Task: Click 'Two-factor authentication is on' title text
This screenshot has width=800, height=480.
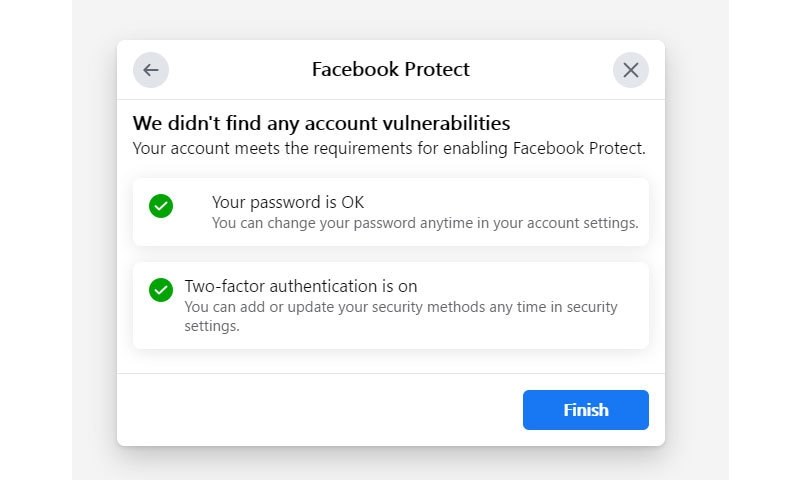Action: coord(301,286)
